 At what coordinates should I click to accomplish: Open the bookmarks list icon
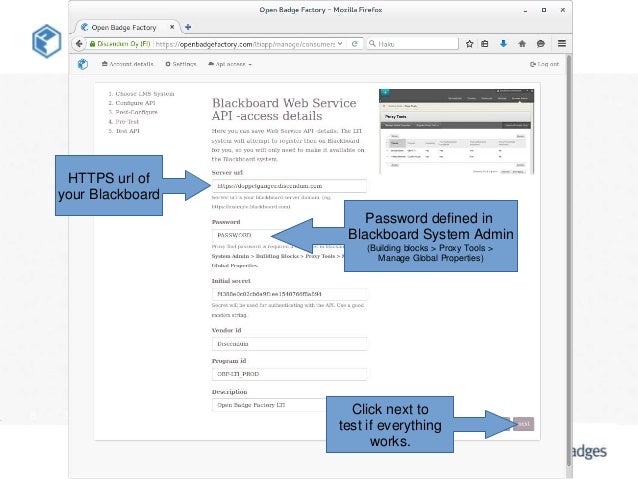pos(485,44)
